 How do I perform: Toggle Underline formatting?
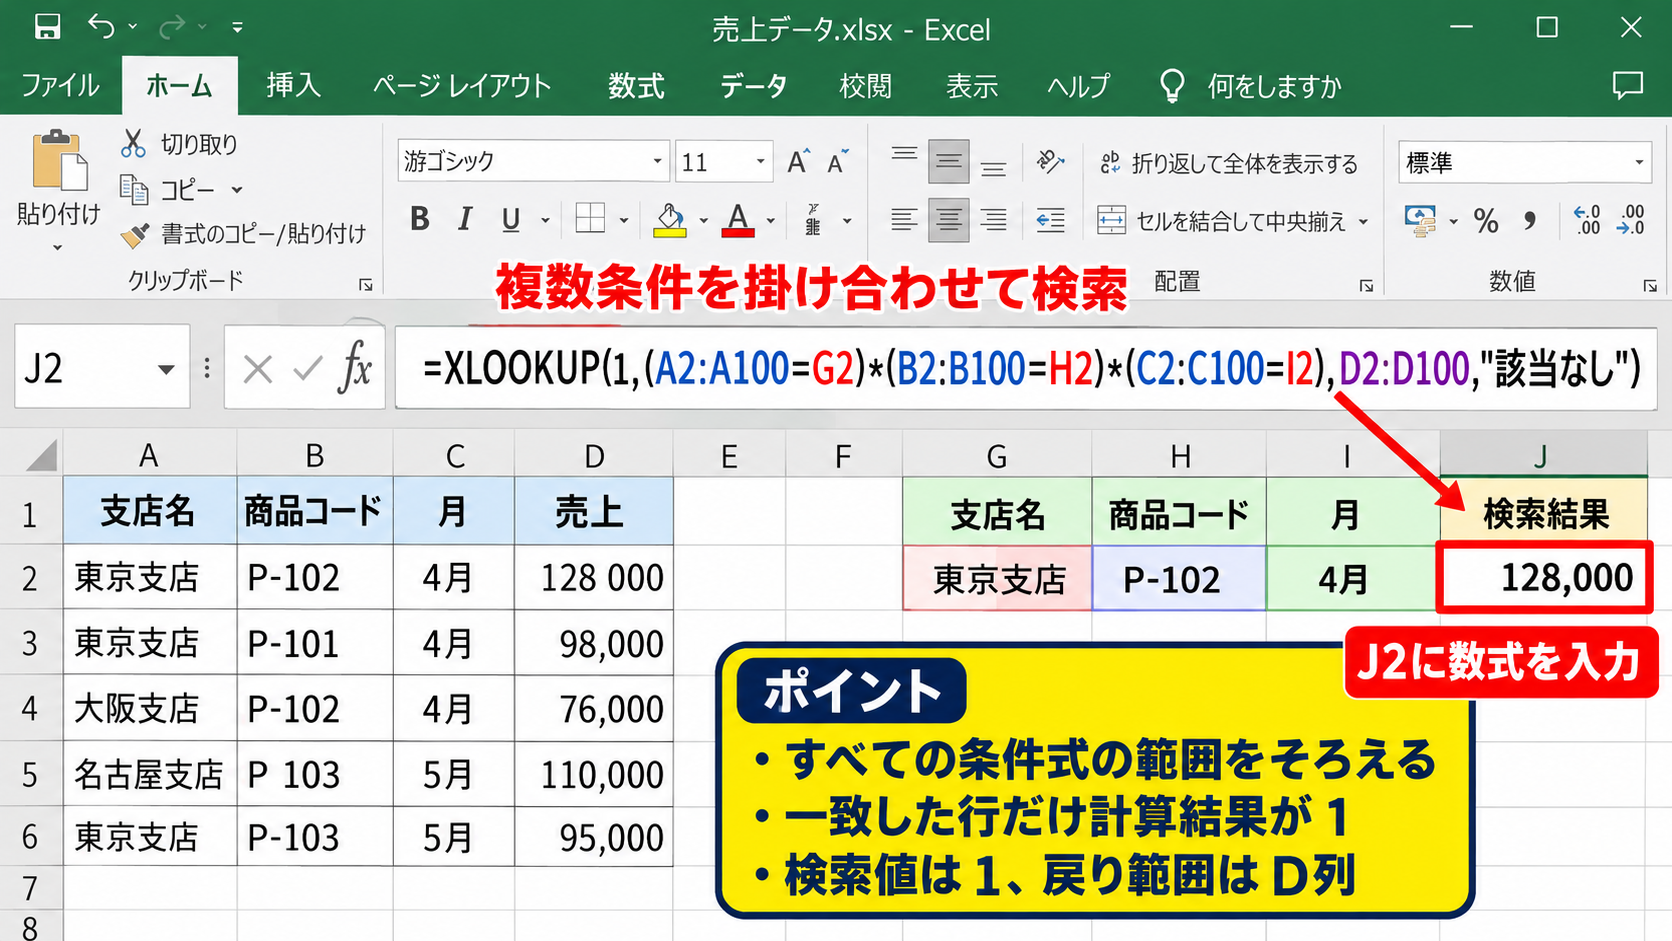pyautogui.click(x=511, y=219)
